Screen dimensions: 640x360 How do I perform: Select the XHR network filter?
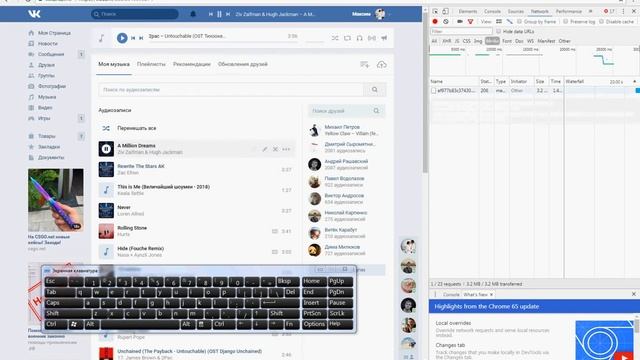(x=447, y=41)
